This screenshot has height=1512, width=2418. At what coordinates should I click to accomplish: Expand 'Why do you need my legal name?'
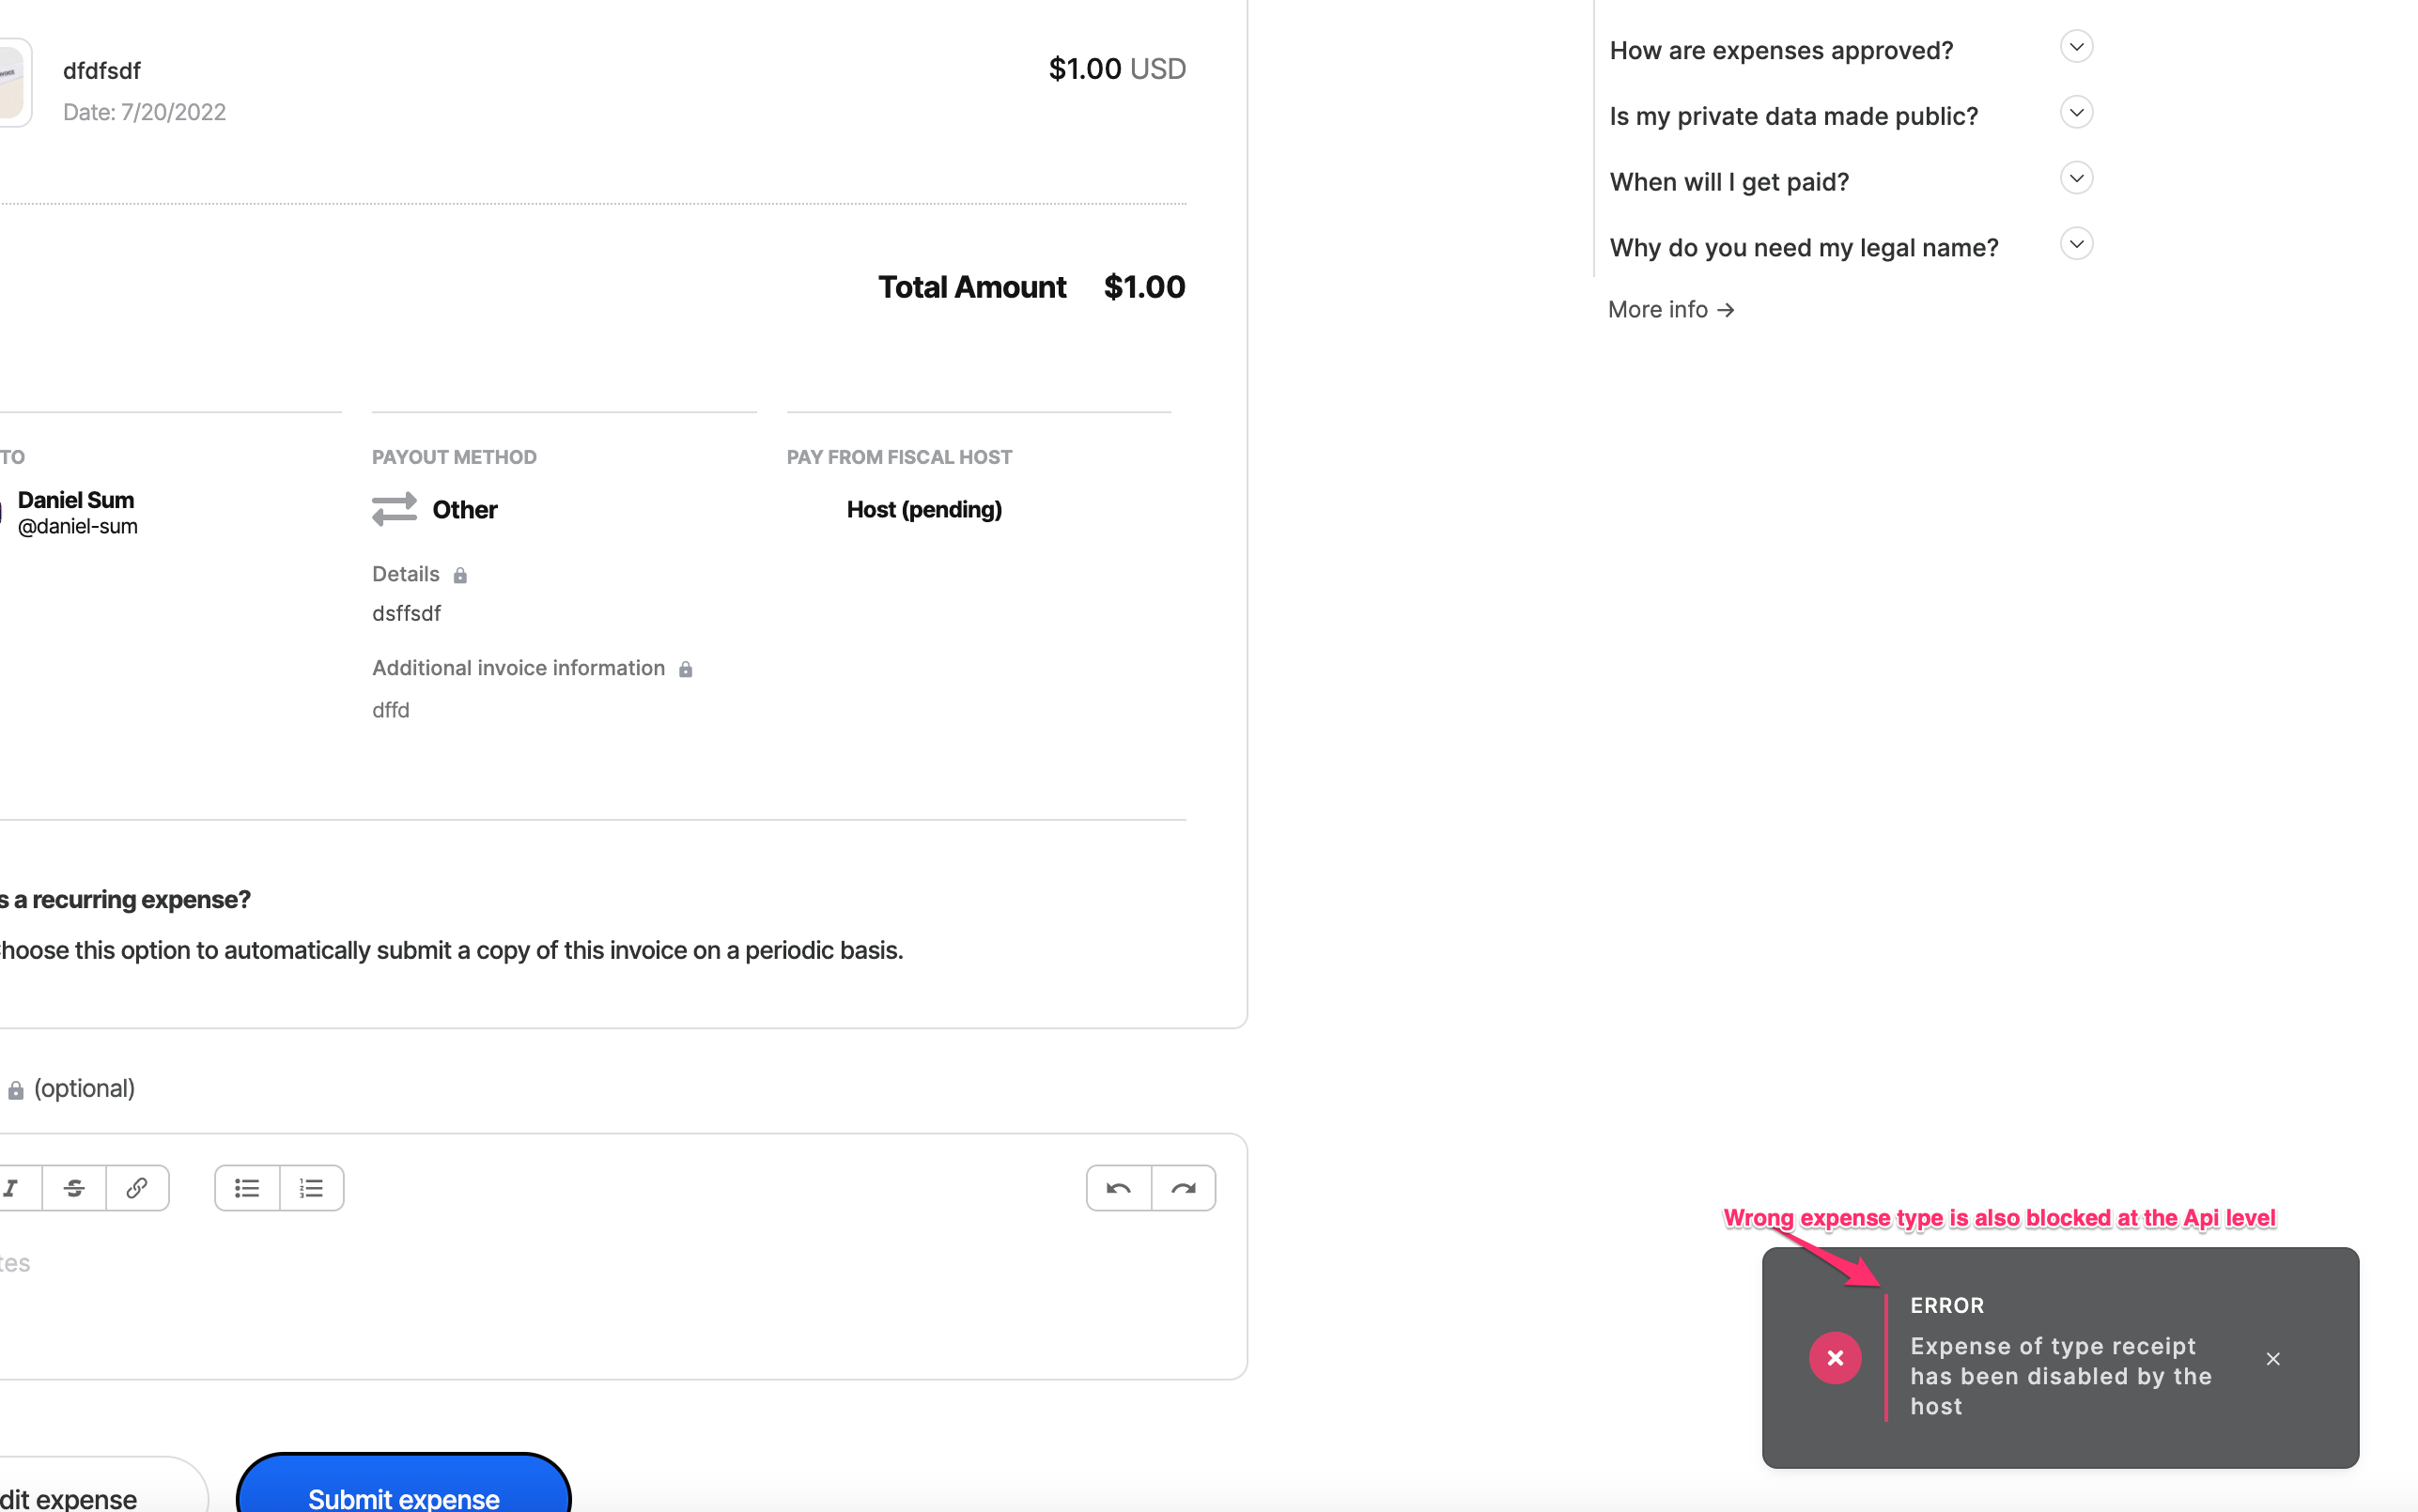2077,243
